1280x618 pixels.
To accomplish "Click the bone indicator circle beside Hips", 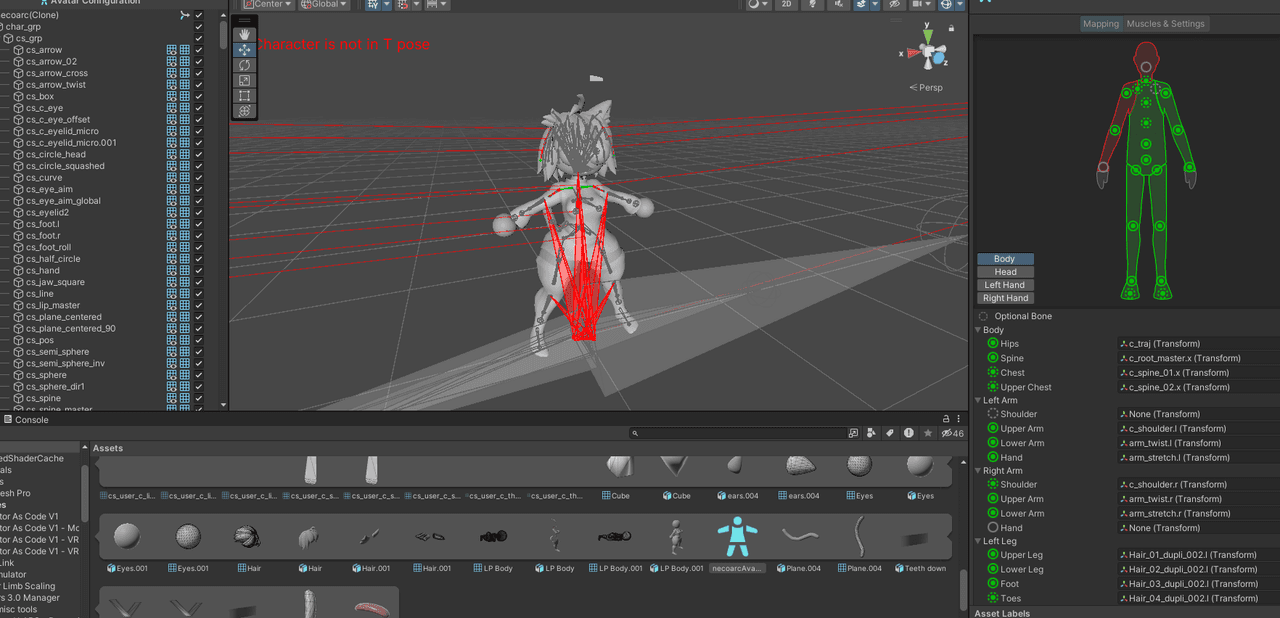I will [x=993, y=343].
